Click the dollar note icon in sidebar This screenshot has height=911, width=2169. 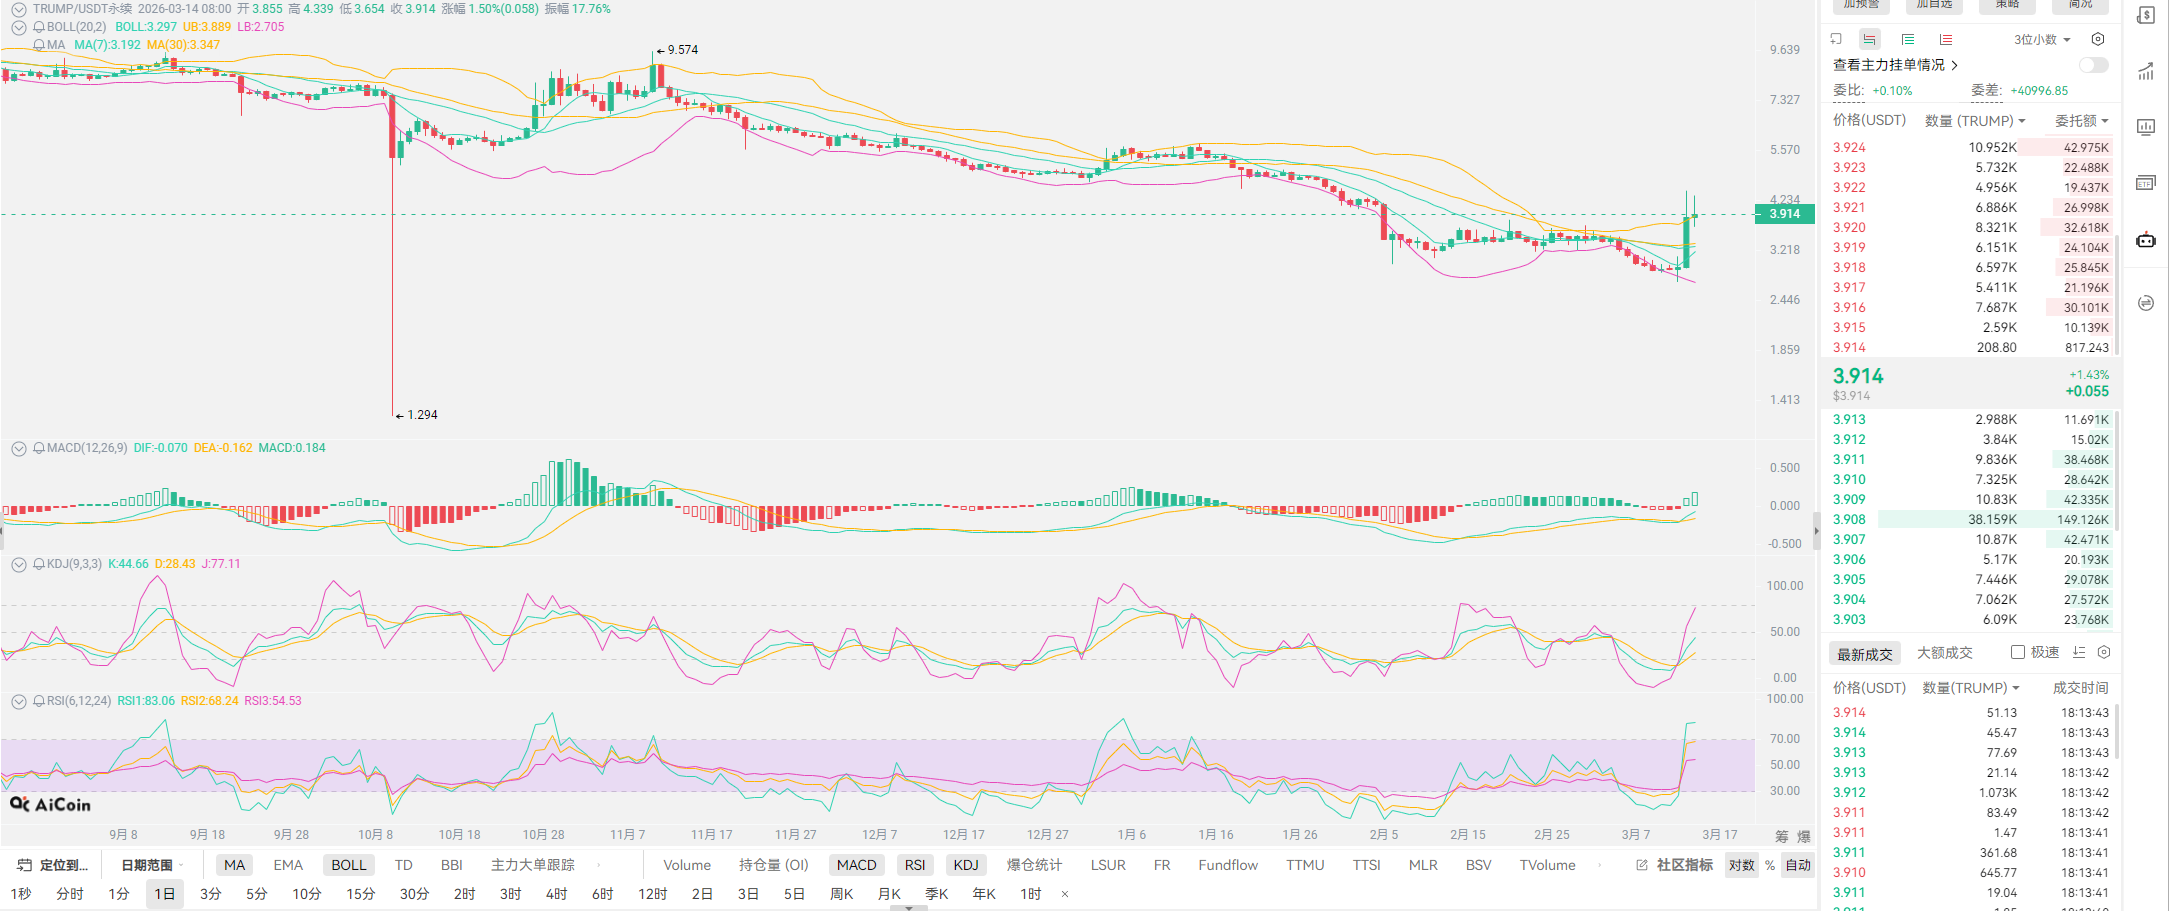pyautogui.click(x=2146, y=15)
